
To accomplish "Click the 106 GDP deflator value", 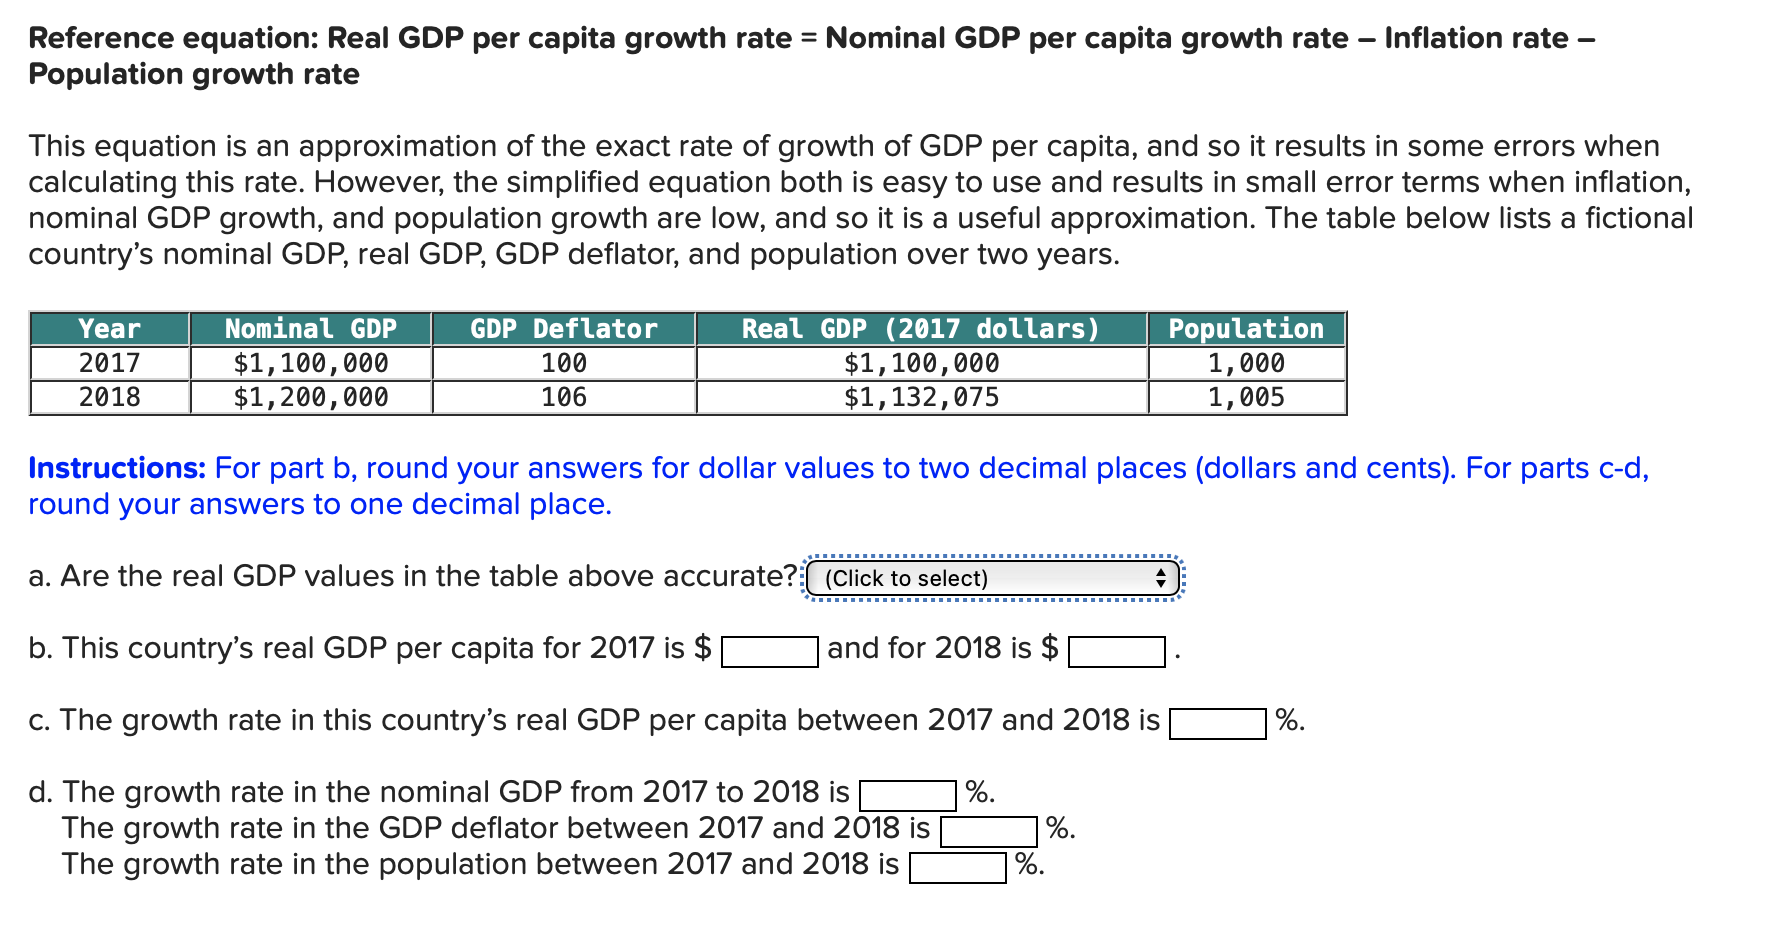I will tap(563, 397).
